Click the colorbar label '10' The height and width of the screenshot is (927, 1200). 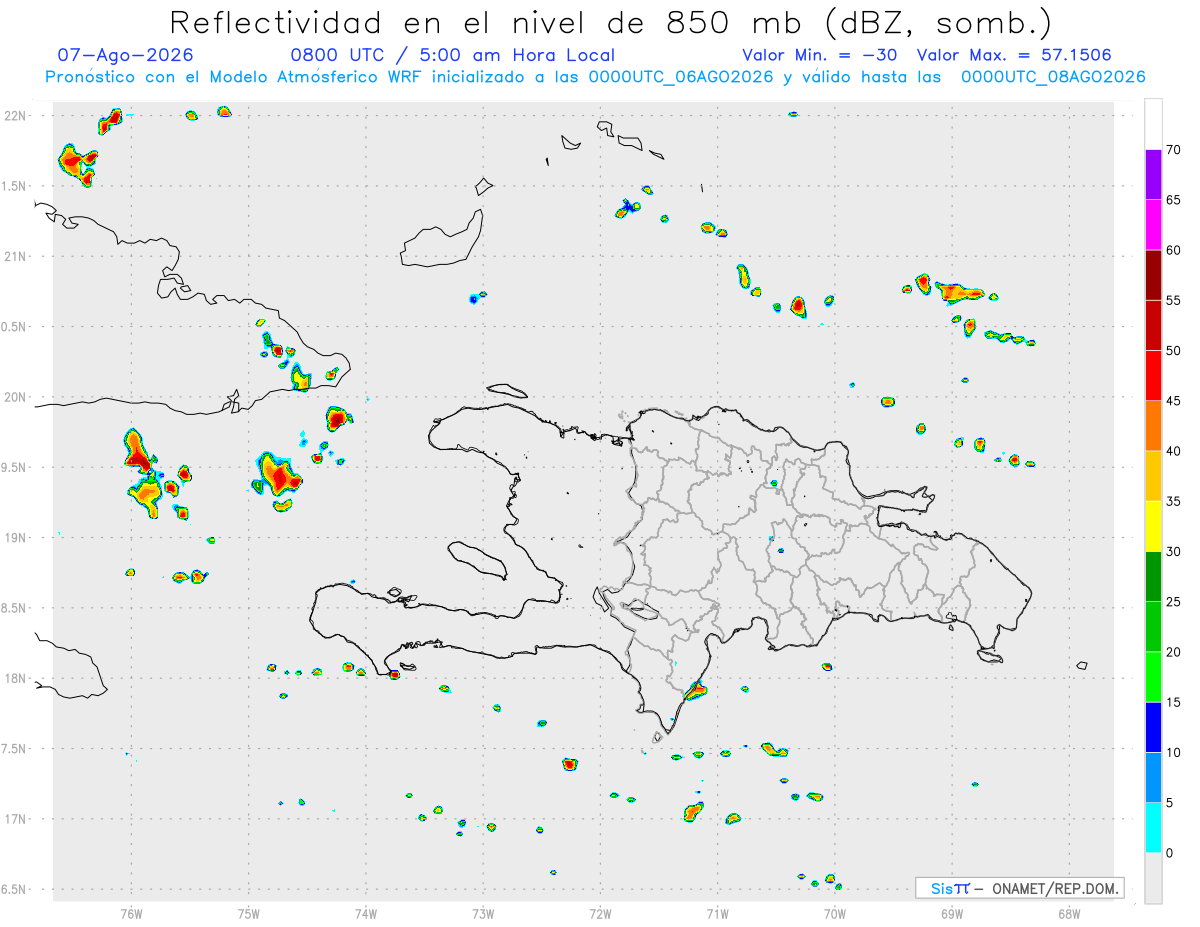point(1174,752)
